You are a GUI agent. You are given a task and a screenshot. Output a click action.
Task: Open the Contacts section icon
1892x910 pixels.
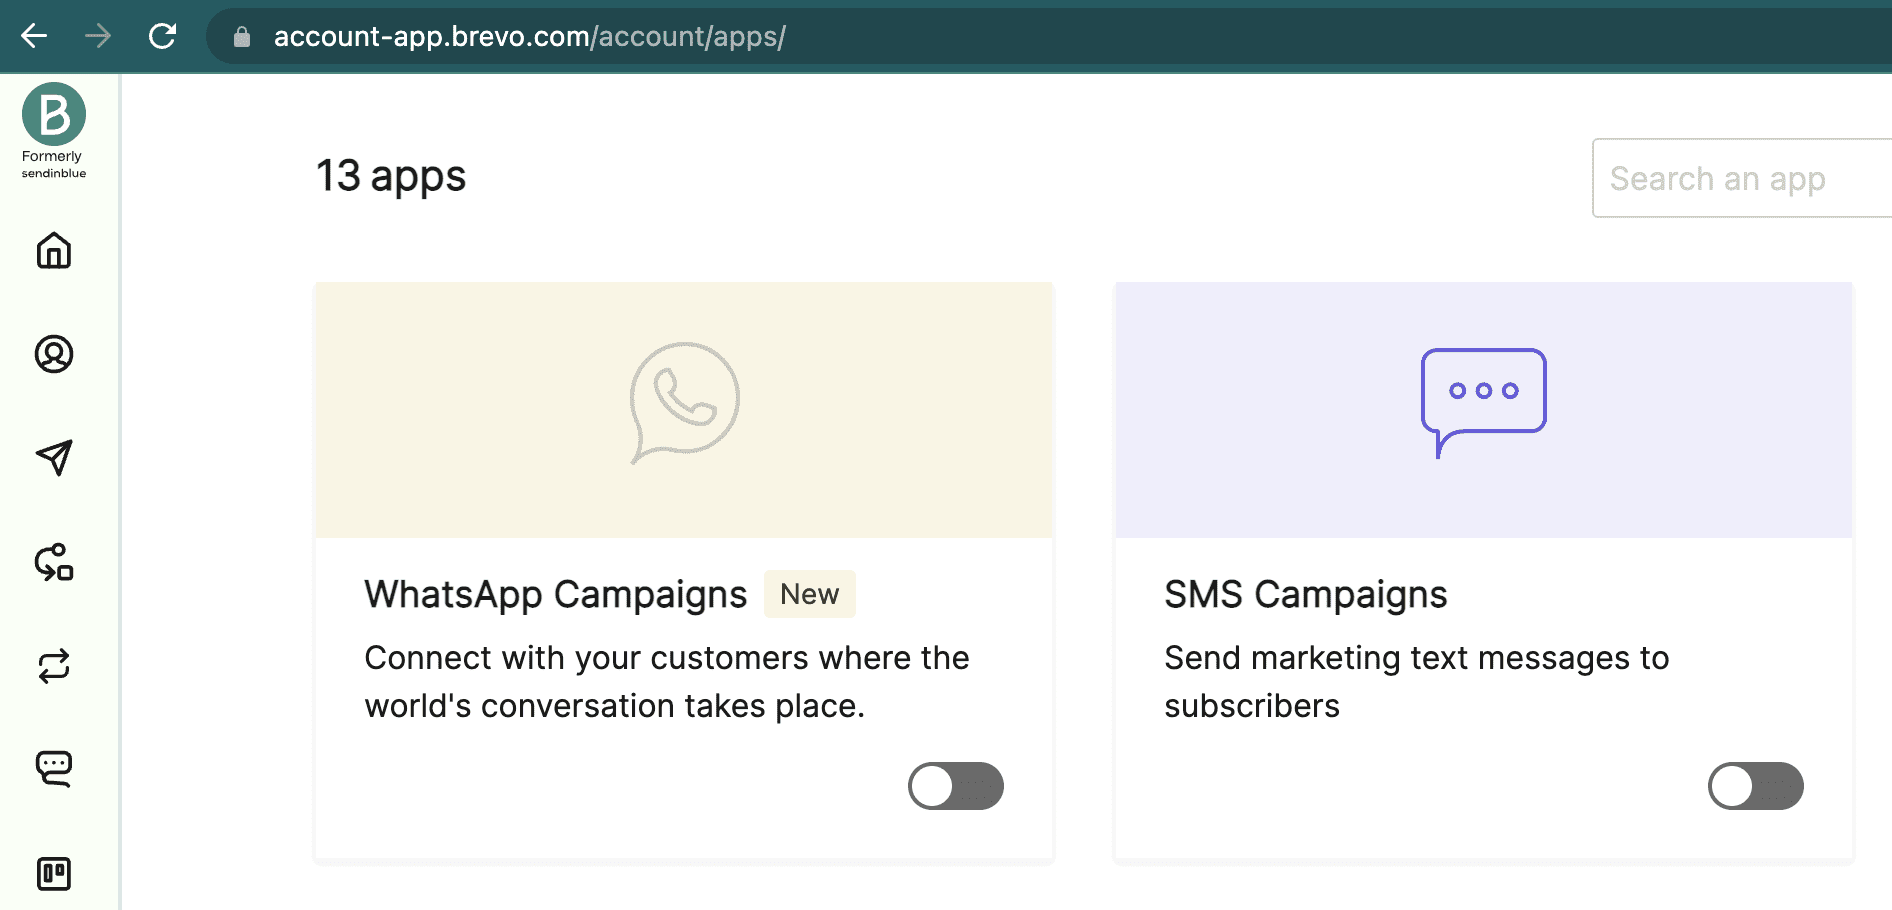point(53,355)
